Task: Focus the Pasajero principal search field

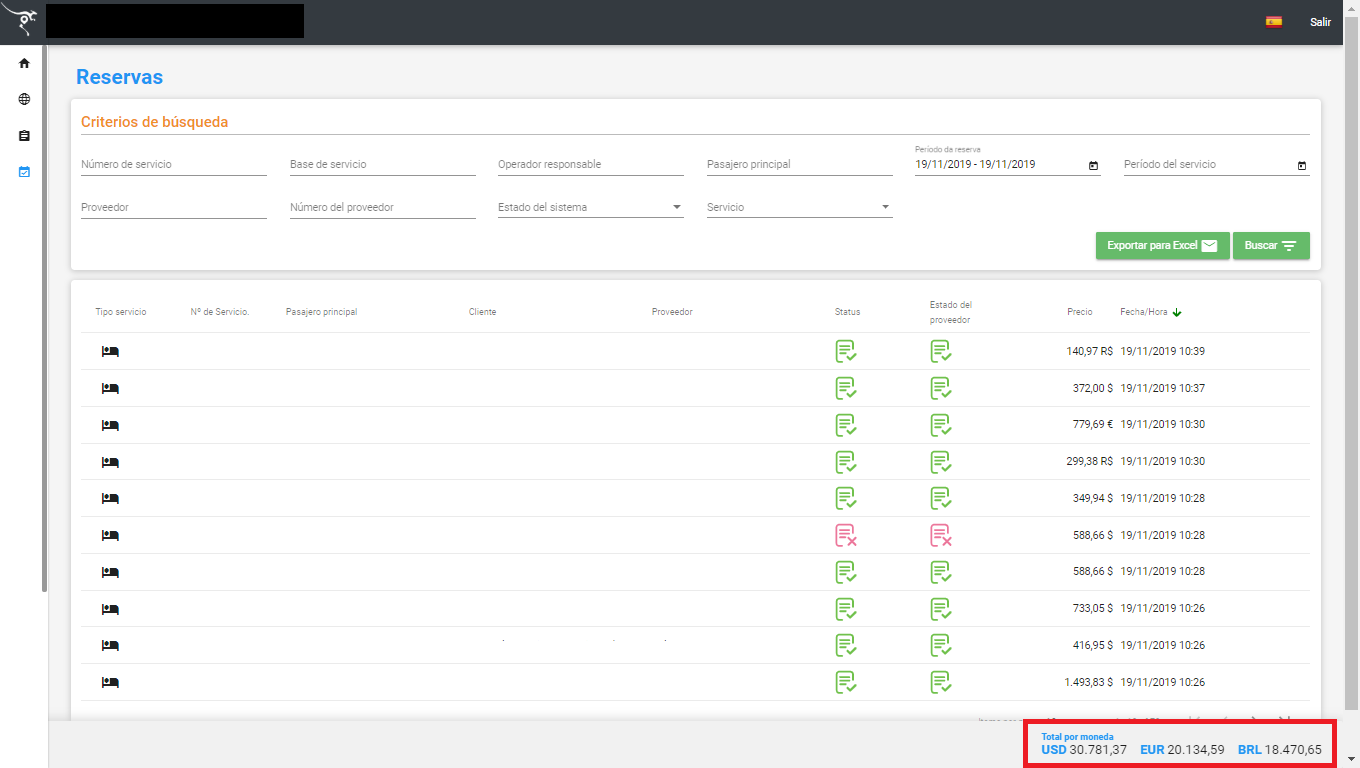Action: click(800, 165)
